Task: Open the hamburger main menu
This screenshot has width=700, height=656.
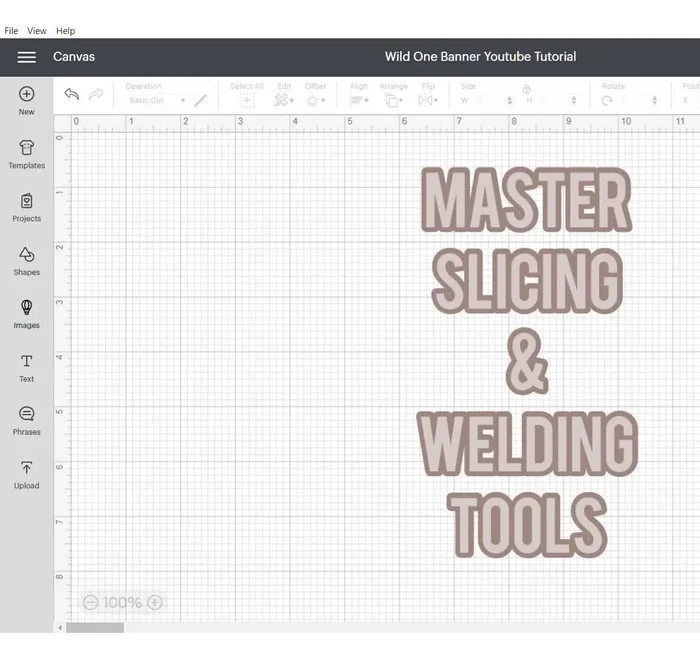Action: 27,57
